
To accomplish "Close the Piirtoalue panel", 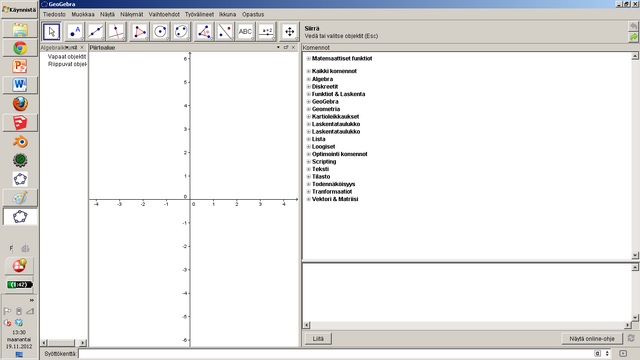I will point(293,48).
